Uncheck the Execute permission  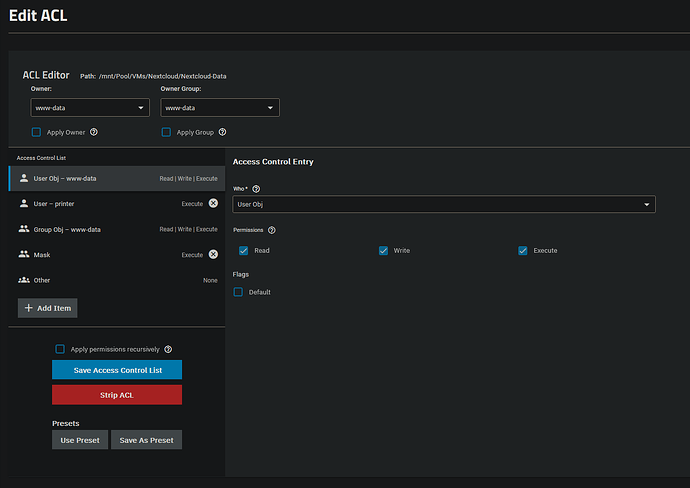[523, 250]
